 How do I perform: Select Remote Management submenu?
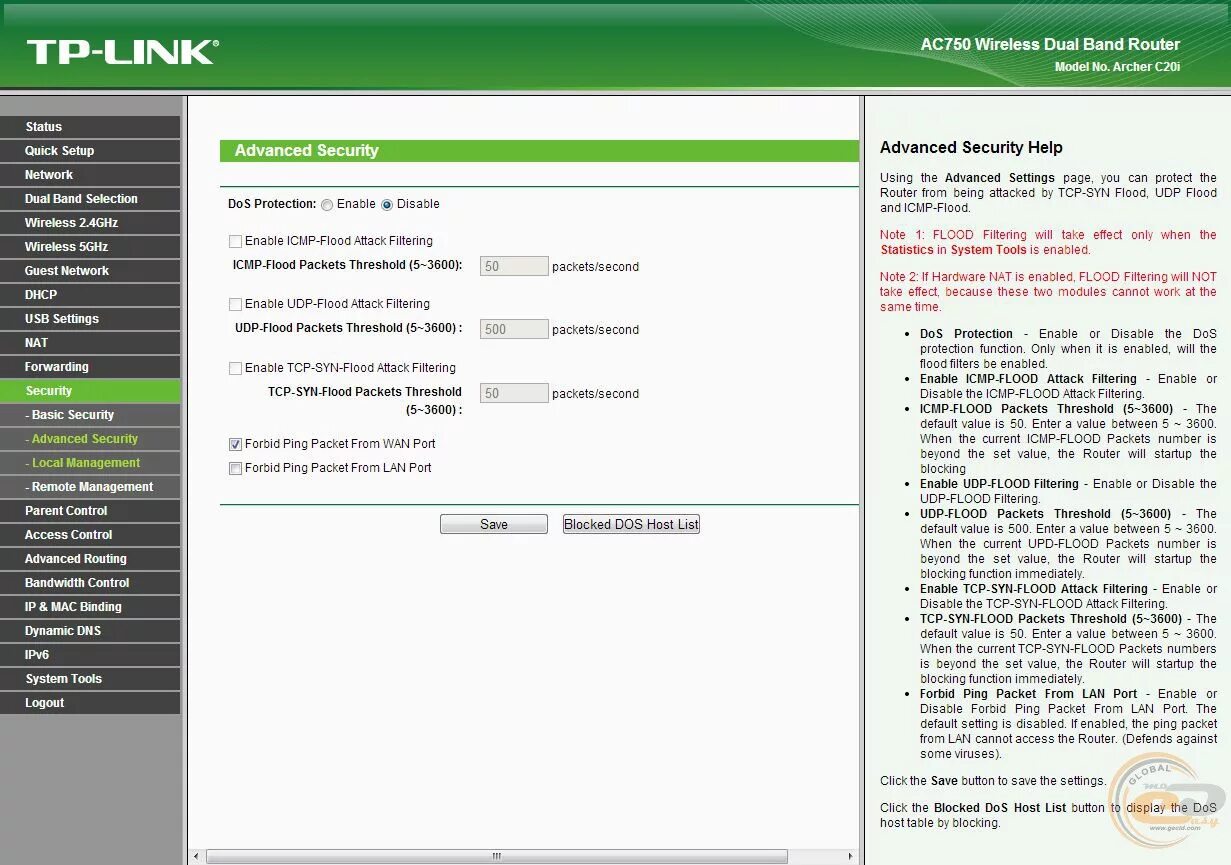click(90, 487)
